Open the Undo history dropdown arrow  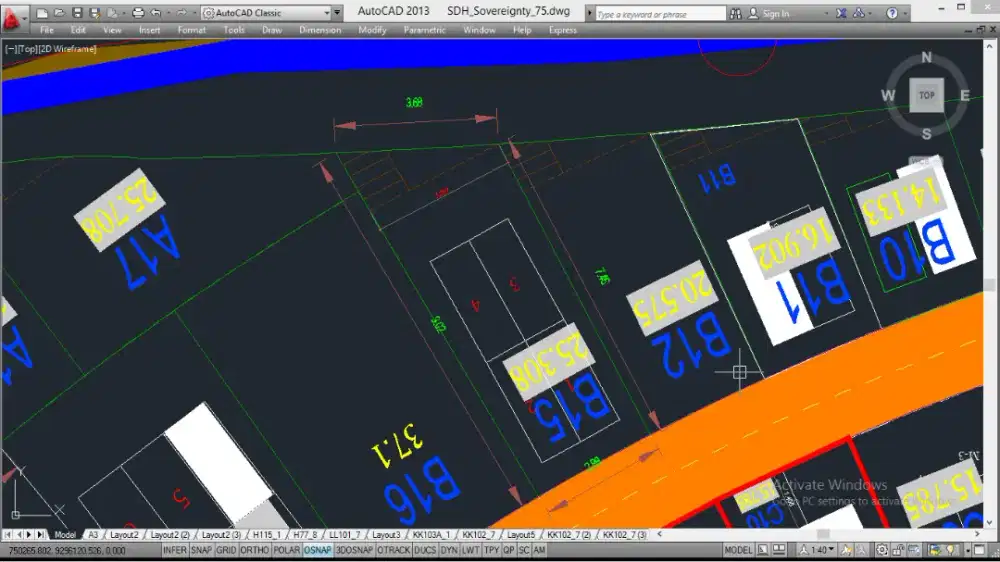click(168, 13)
